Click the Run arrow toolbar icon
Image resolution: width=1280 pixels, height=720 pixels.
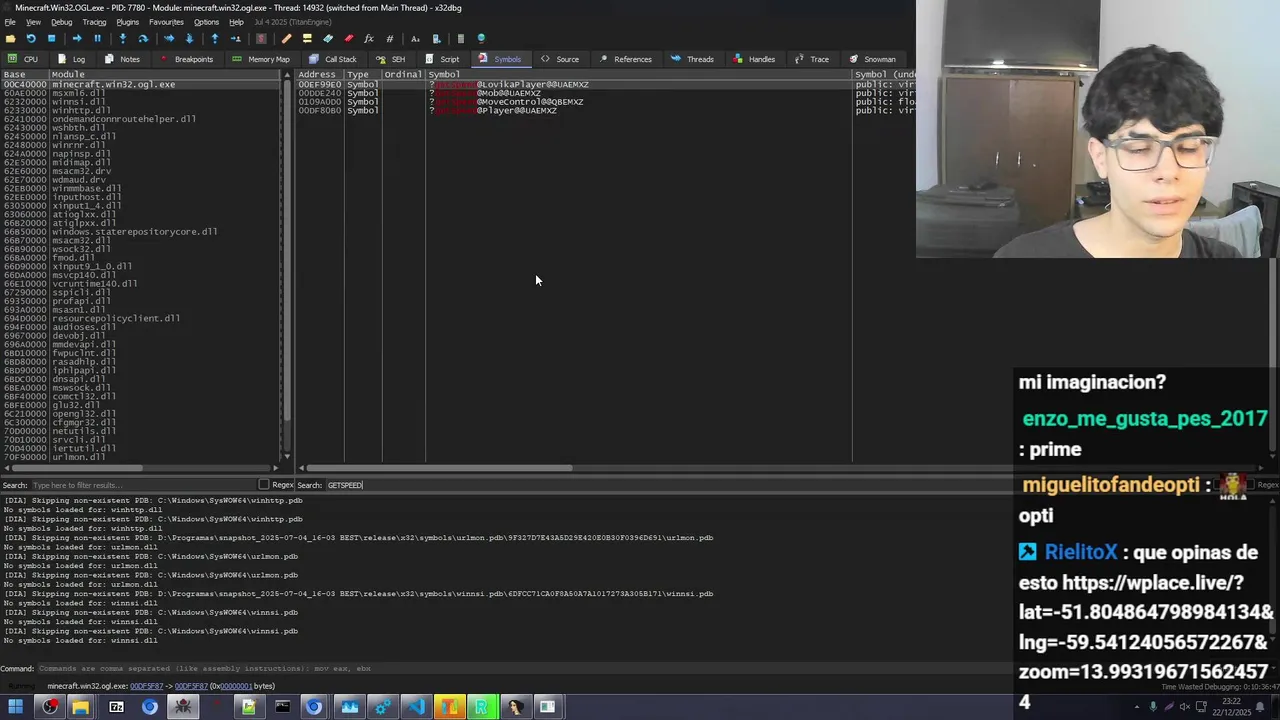tap(77, 39)
